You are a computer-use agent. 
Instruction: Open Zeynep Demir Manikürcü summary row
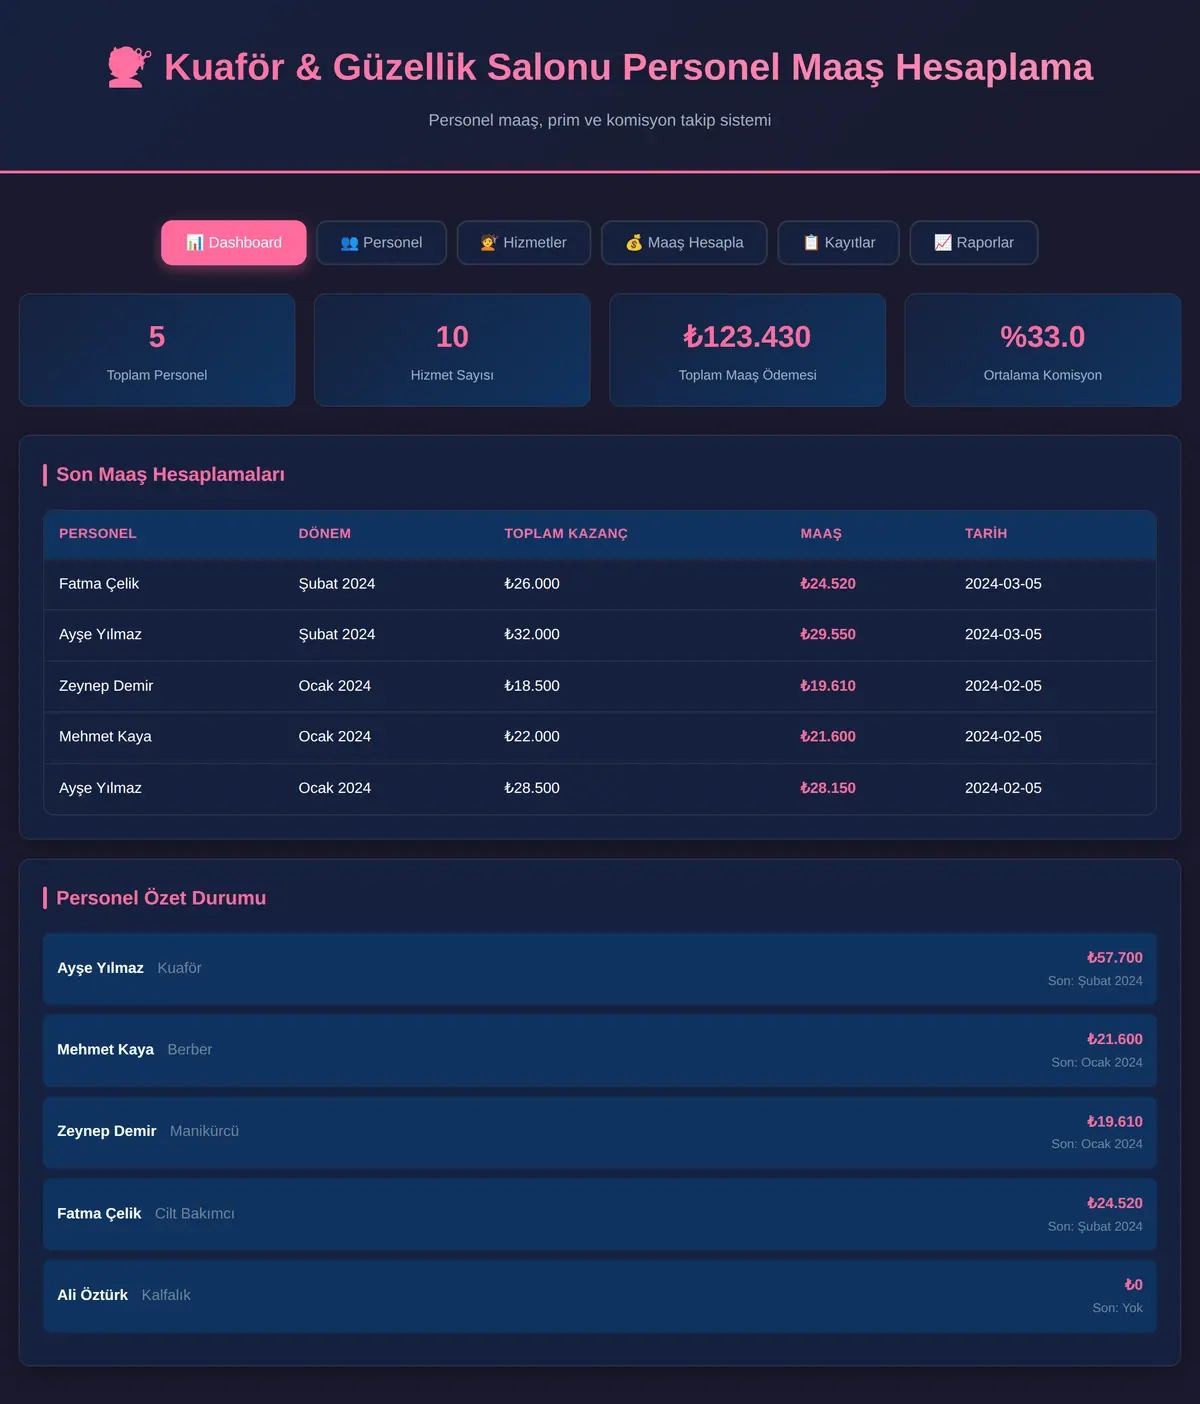click(x=600, y=1132)
